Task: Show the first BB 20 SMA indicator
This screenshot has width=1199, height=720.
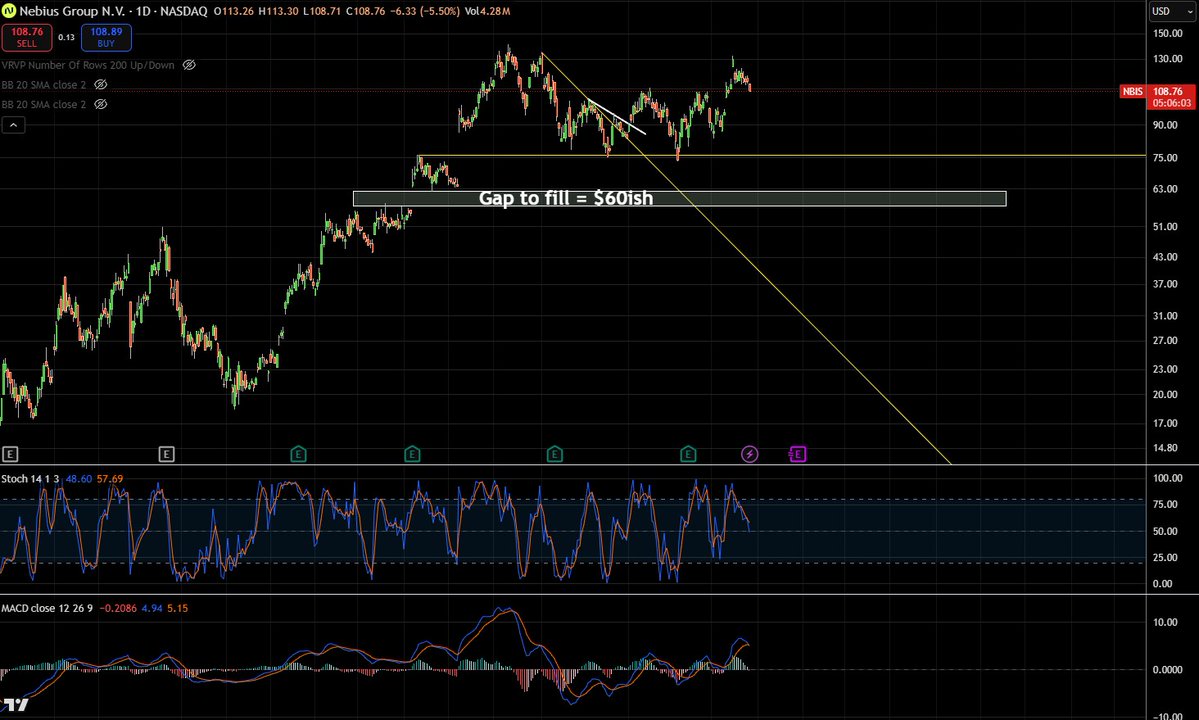Action: point(100,84)
